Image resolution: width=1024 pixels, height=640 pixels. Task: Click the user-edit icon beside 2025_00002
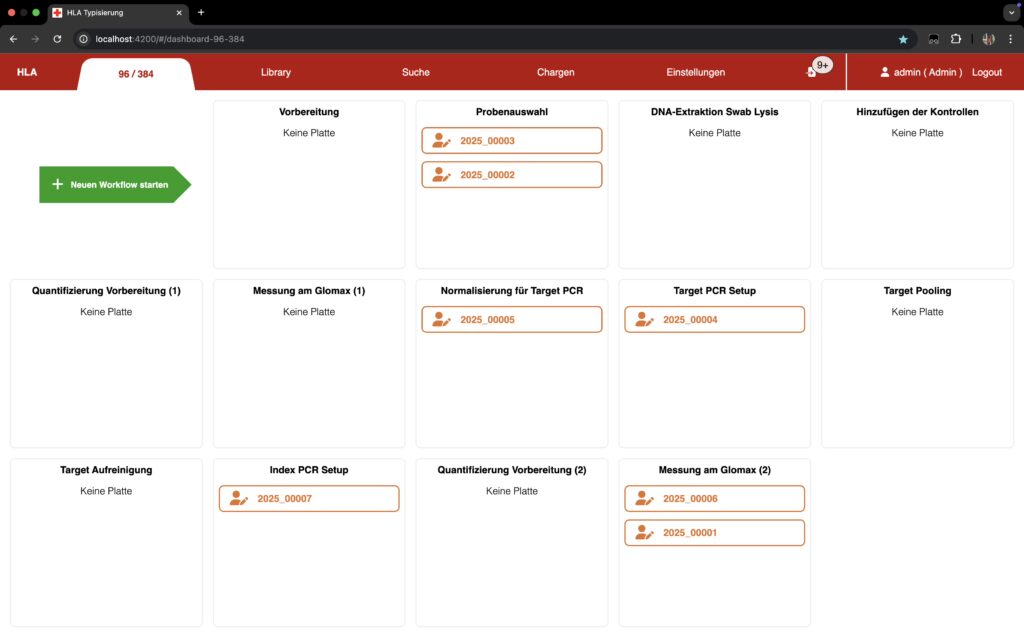(x=441, y=174)
